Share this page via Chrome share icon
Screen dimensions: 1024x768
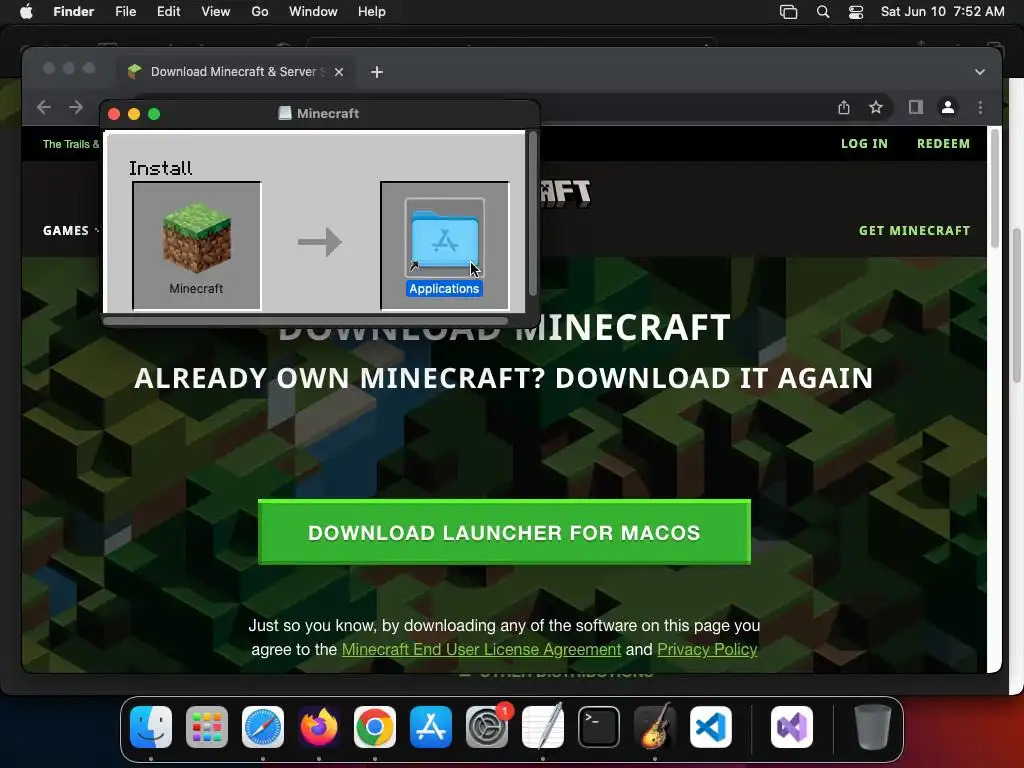click(x=844, y=107)
